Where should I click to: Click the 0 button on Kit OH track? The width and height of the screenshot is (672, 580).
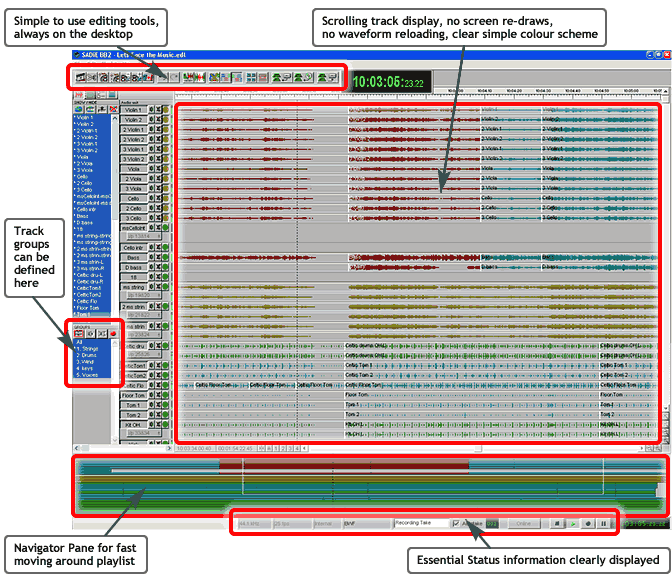pyautogui.click(x=151, y=424)
